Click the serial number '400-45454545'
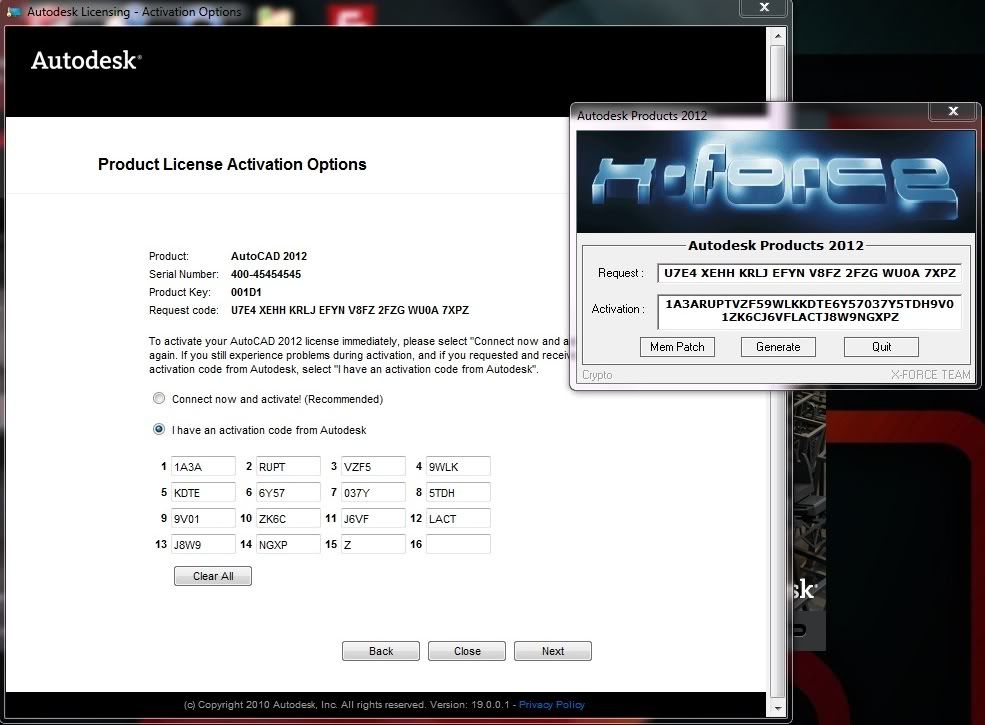Image resolution: width=985 pixels, height=725 pixels. 266,274
